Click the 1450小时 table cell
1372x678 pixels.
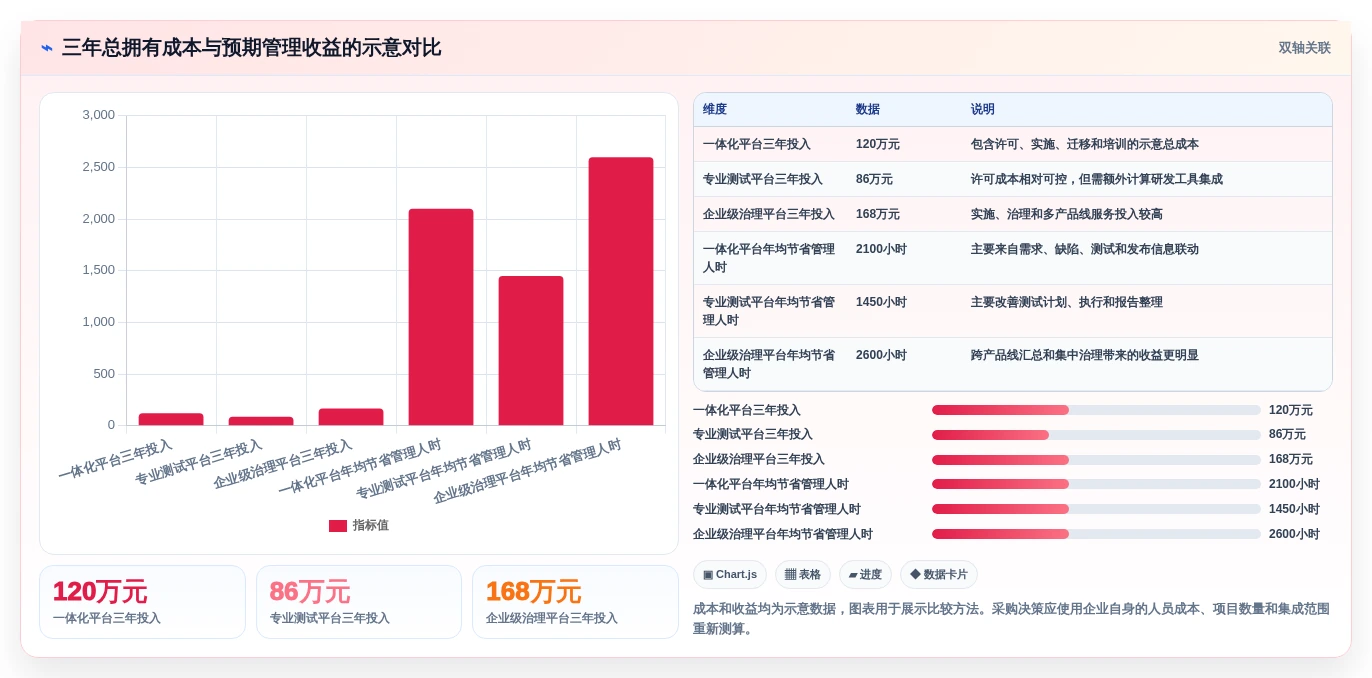881,302
